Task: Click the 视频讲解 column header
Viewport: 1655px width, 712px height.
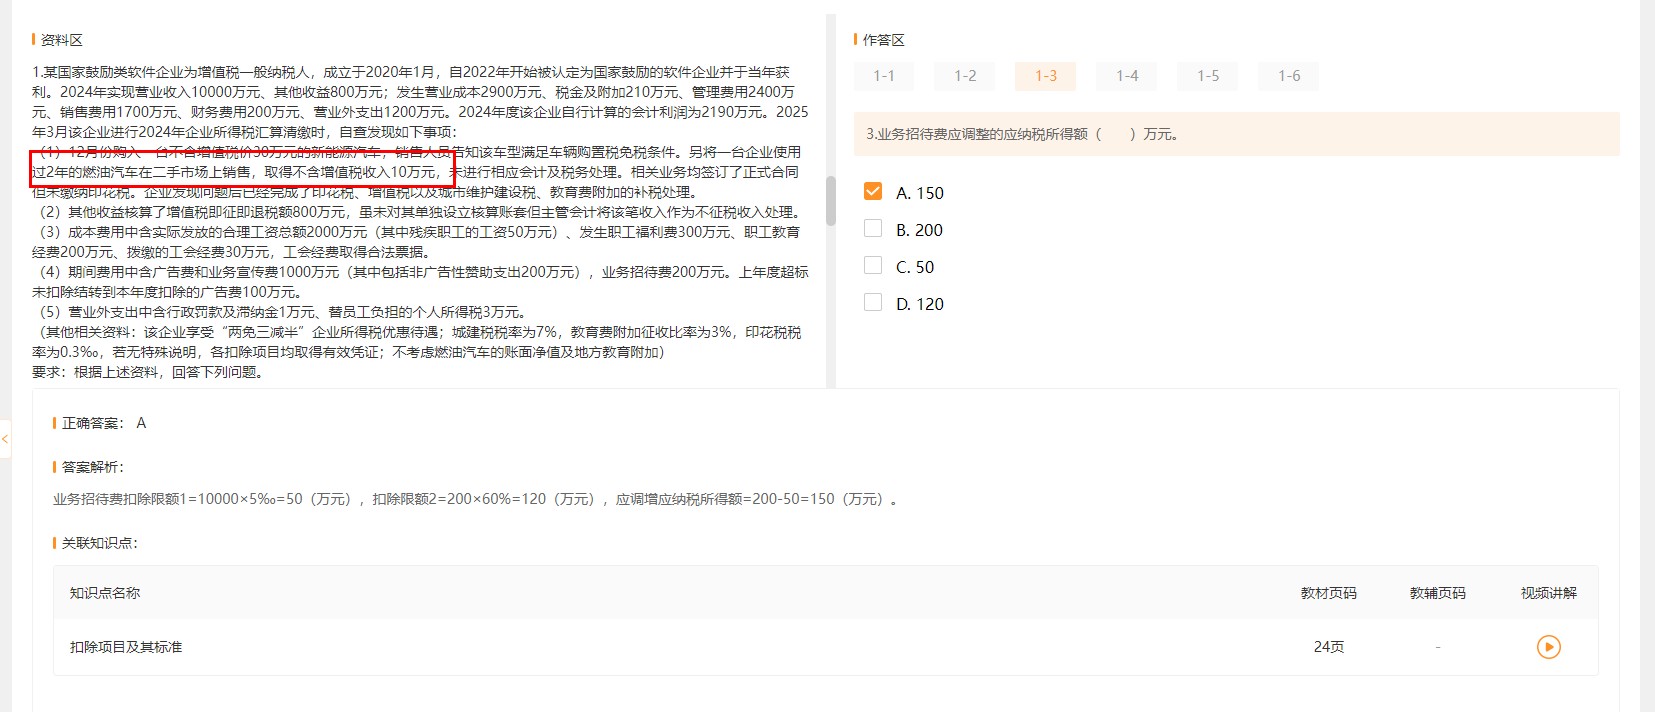Action: tap(1548, 593)
